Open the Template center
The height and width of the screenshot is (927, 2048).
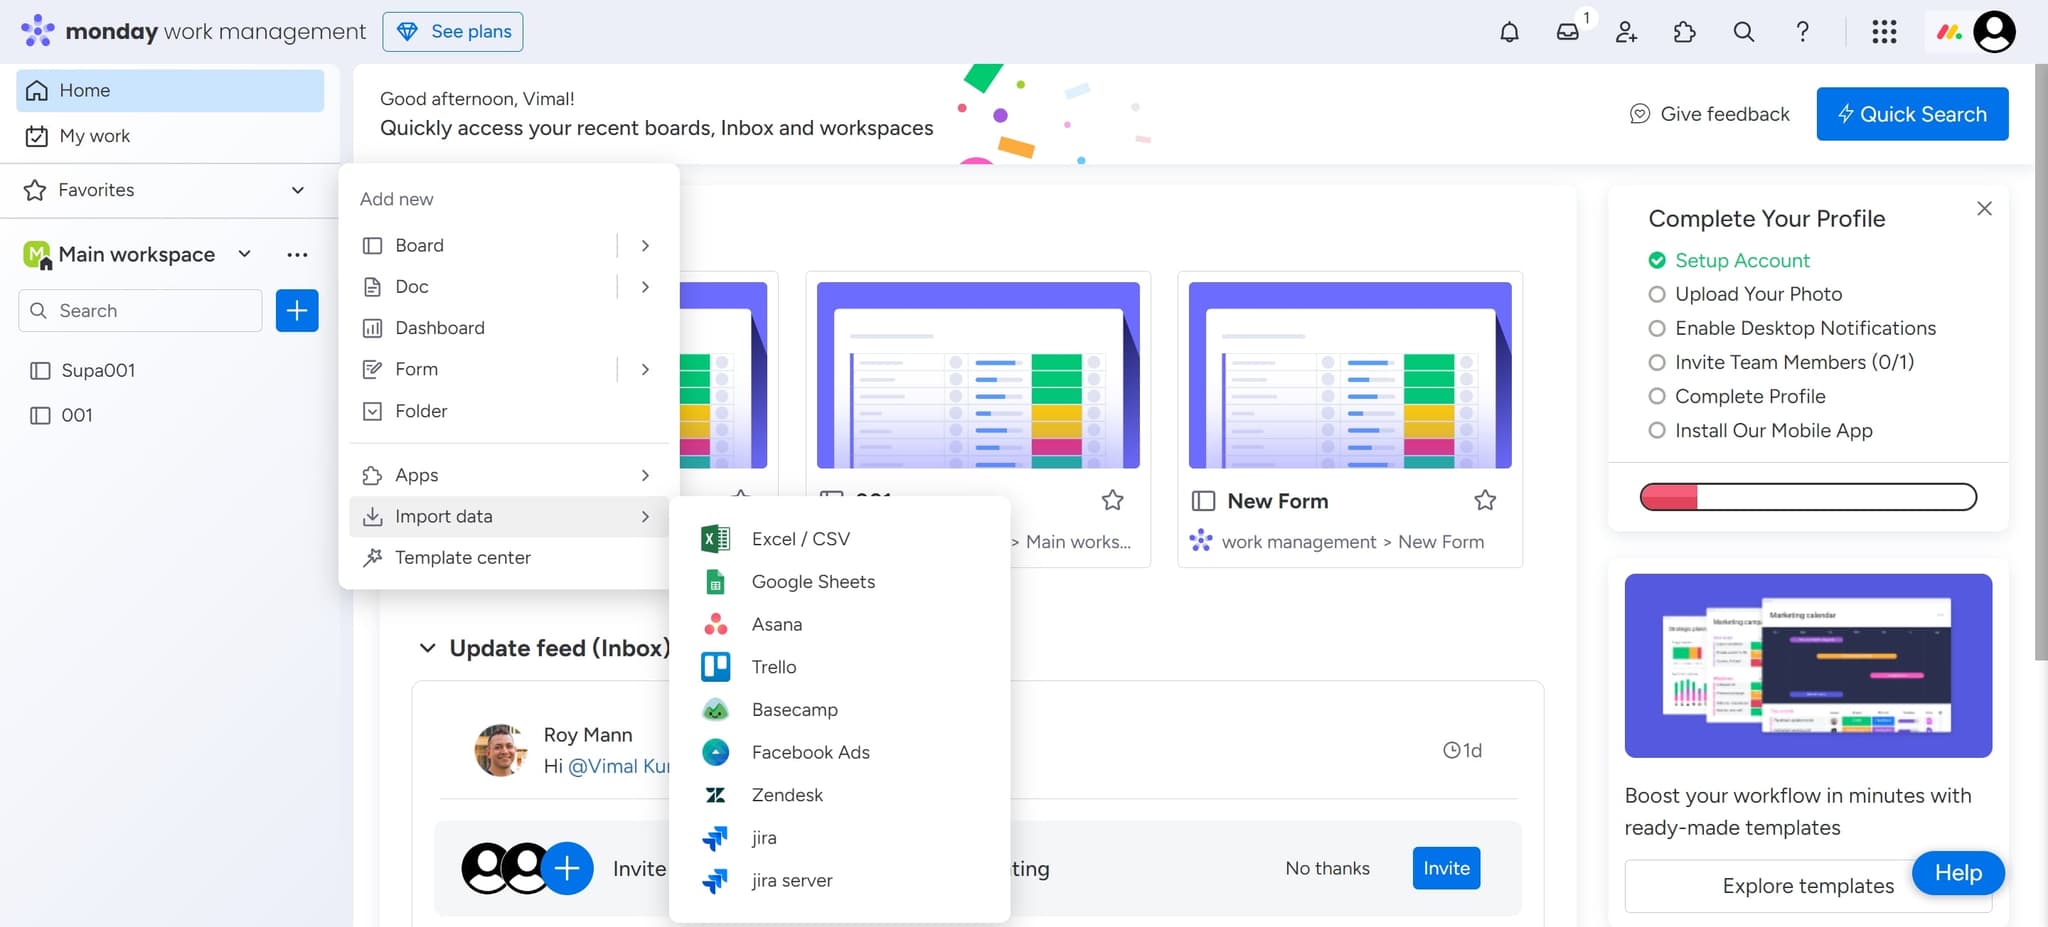pyautogui.click(x=463, y=557)
